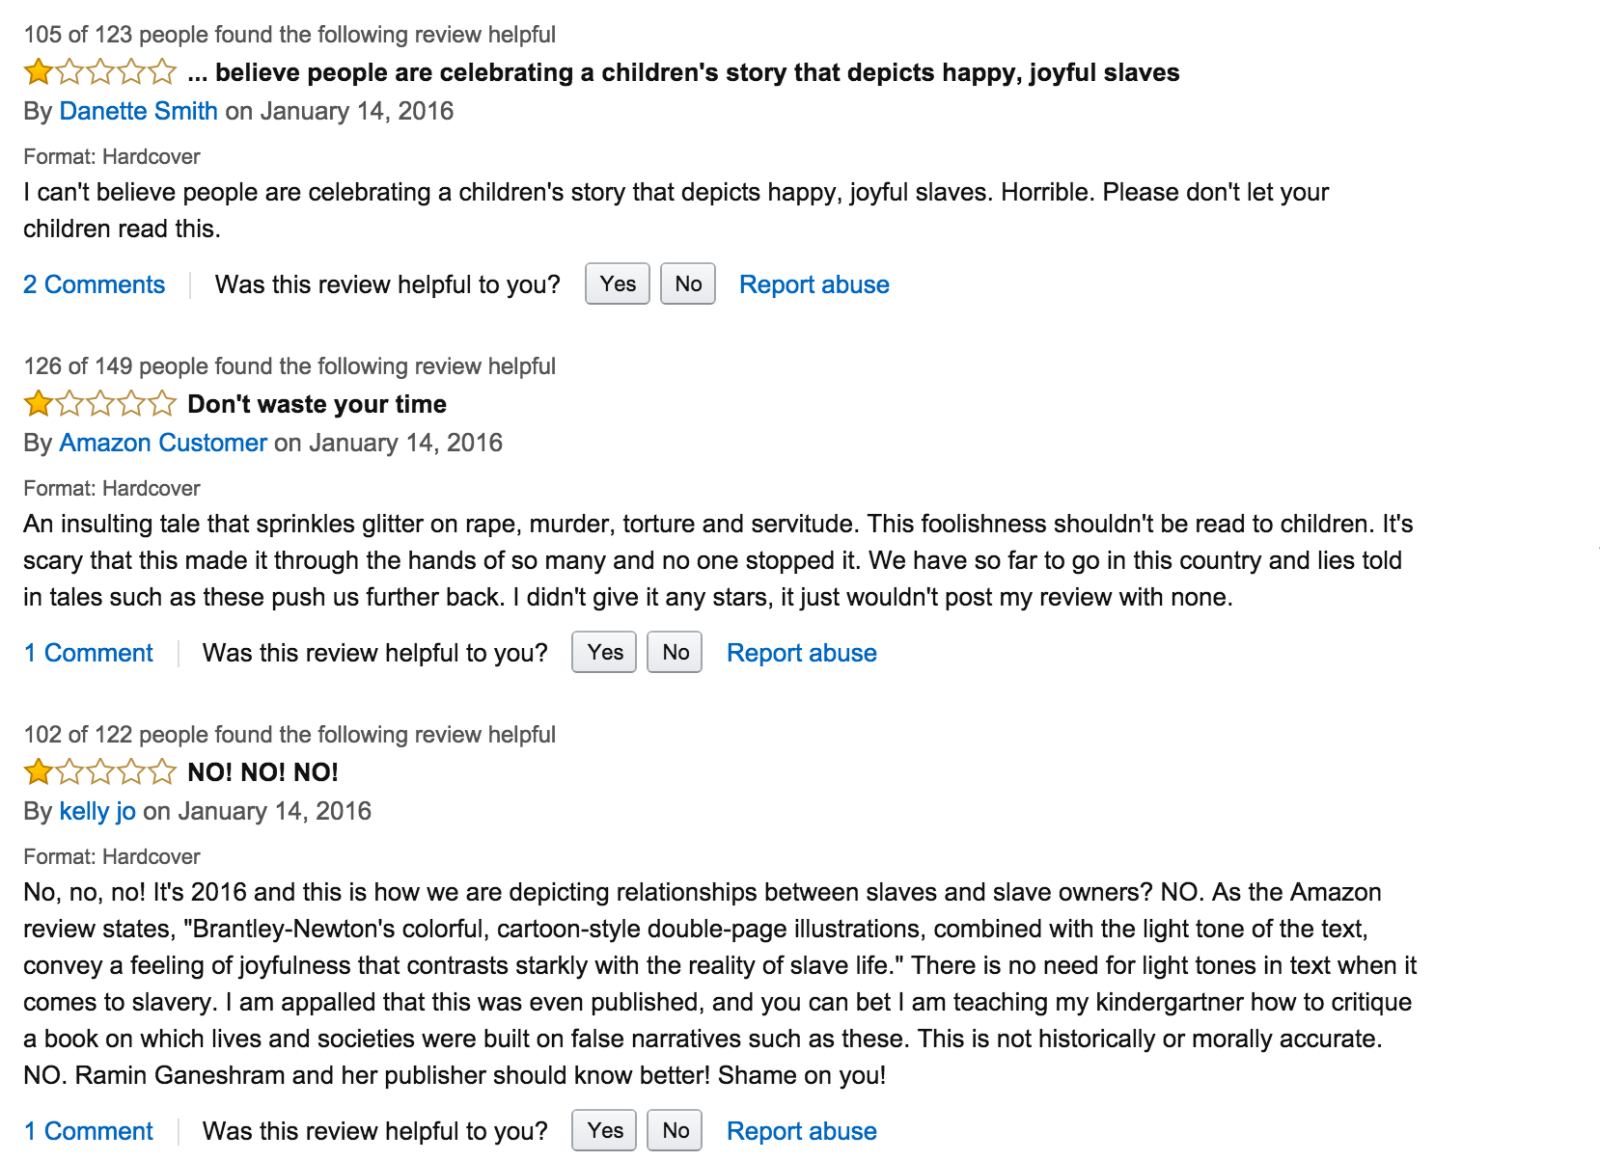Open the Amazon Customer reviewer profile
This screenshot has height=1161, width=1600.
tap(163, 443)
